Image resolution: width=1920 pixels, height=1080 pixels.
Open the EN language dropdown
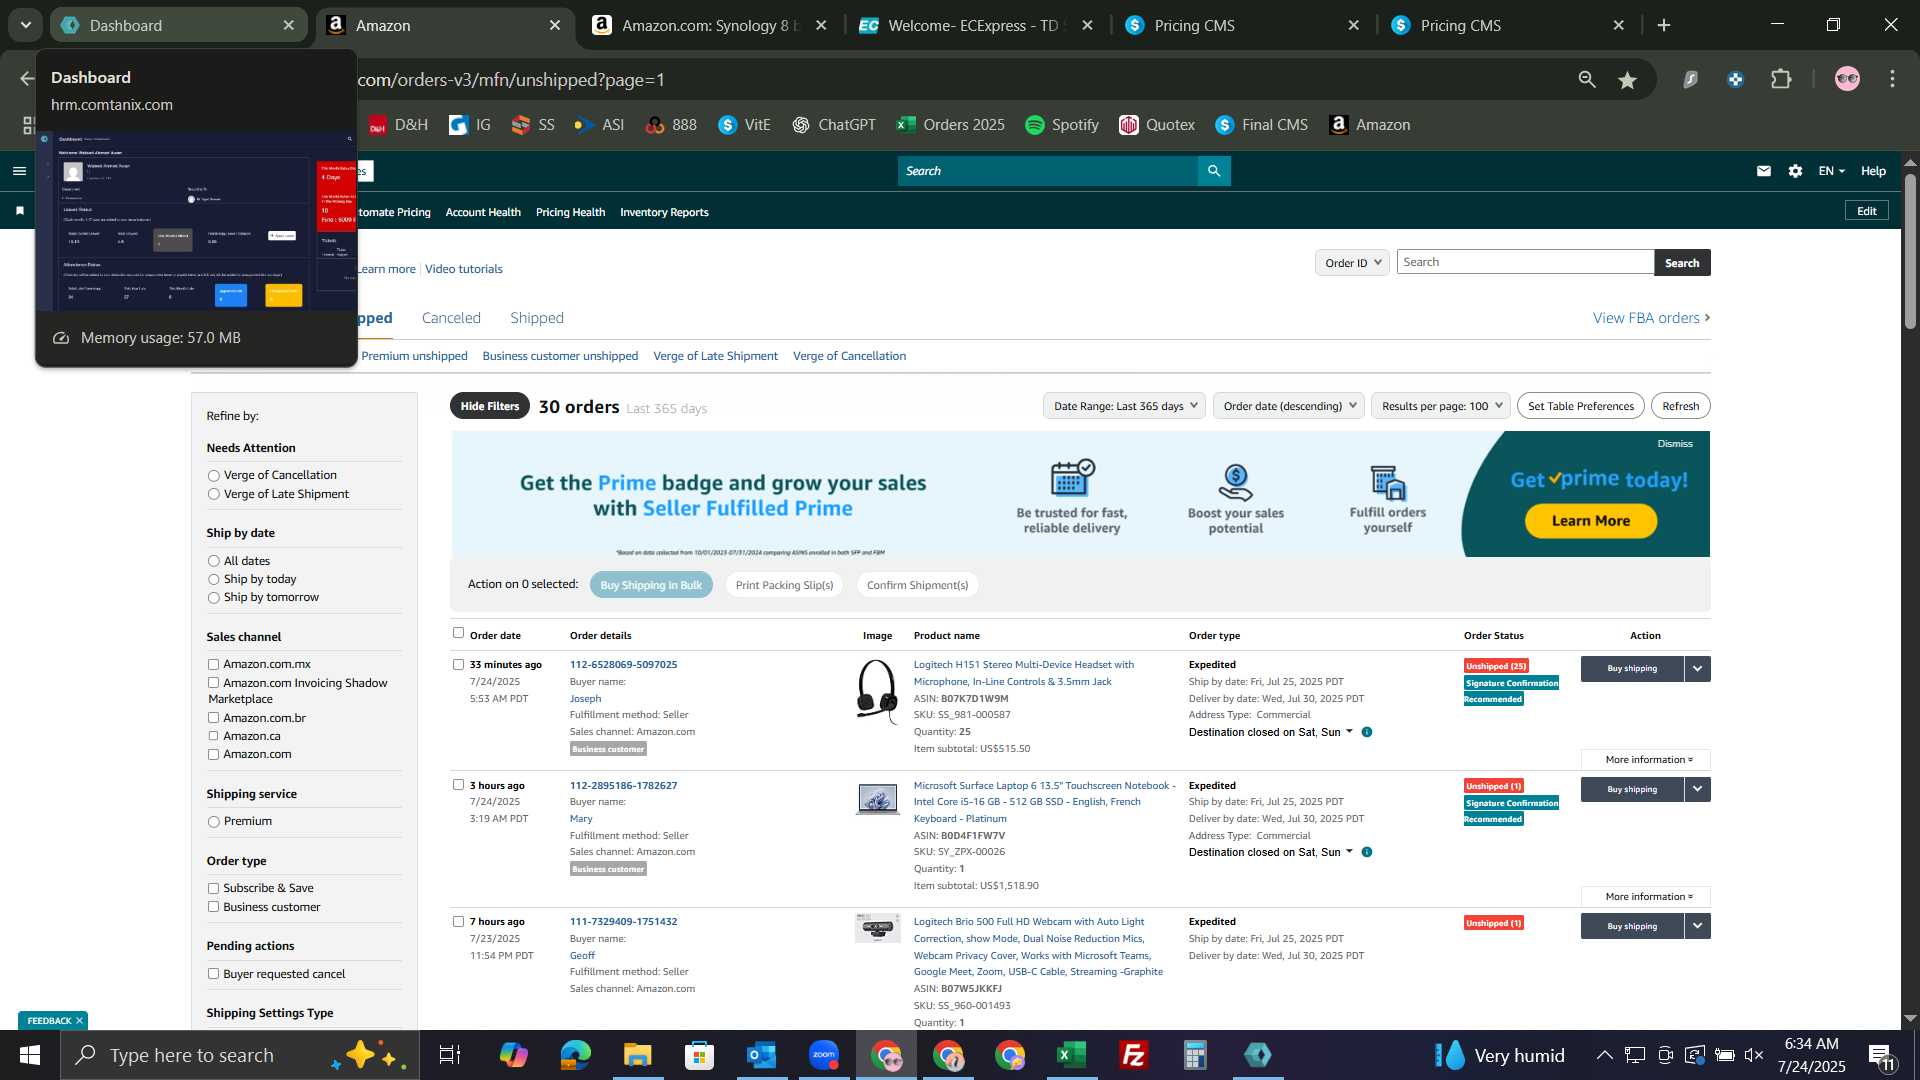pyautogui.click(x=1831, y=171)
